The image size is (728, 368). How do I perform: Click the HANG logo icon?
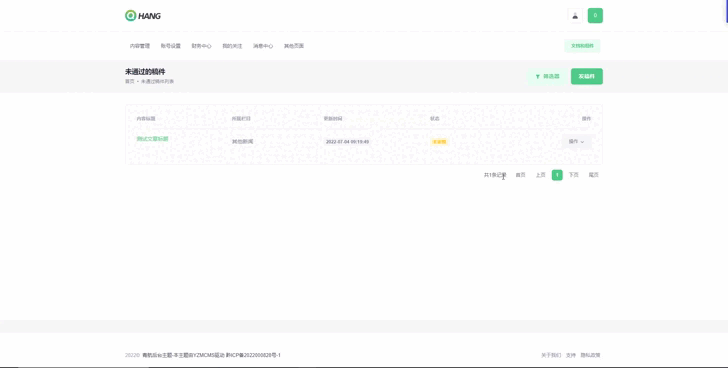coord(130,16)
